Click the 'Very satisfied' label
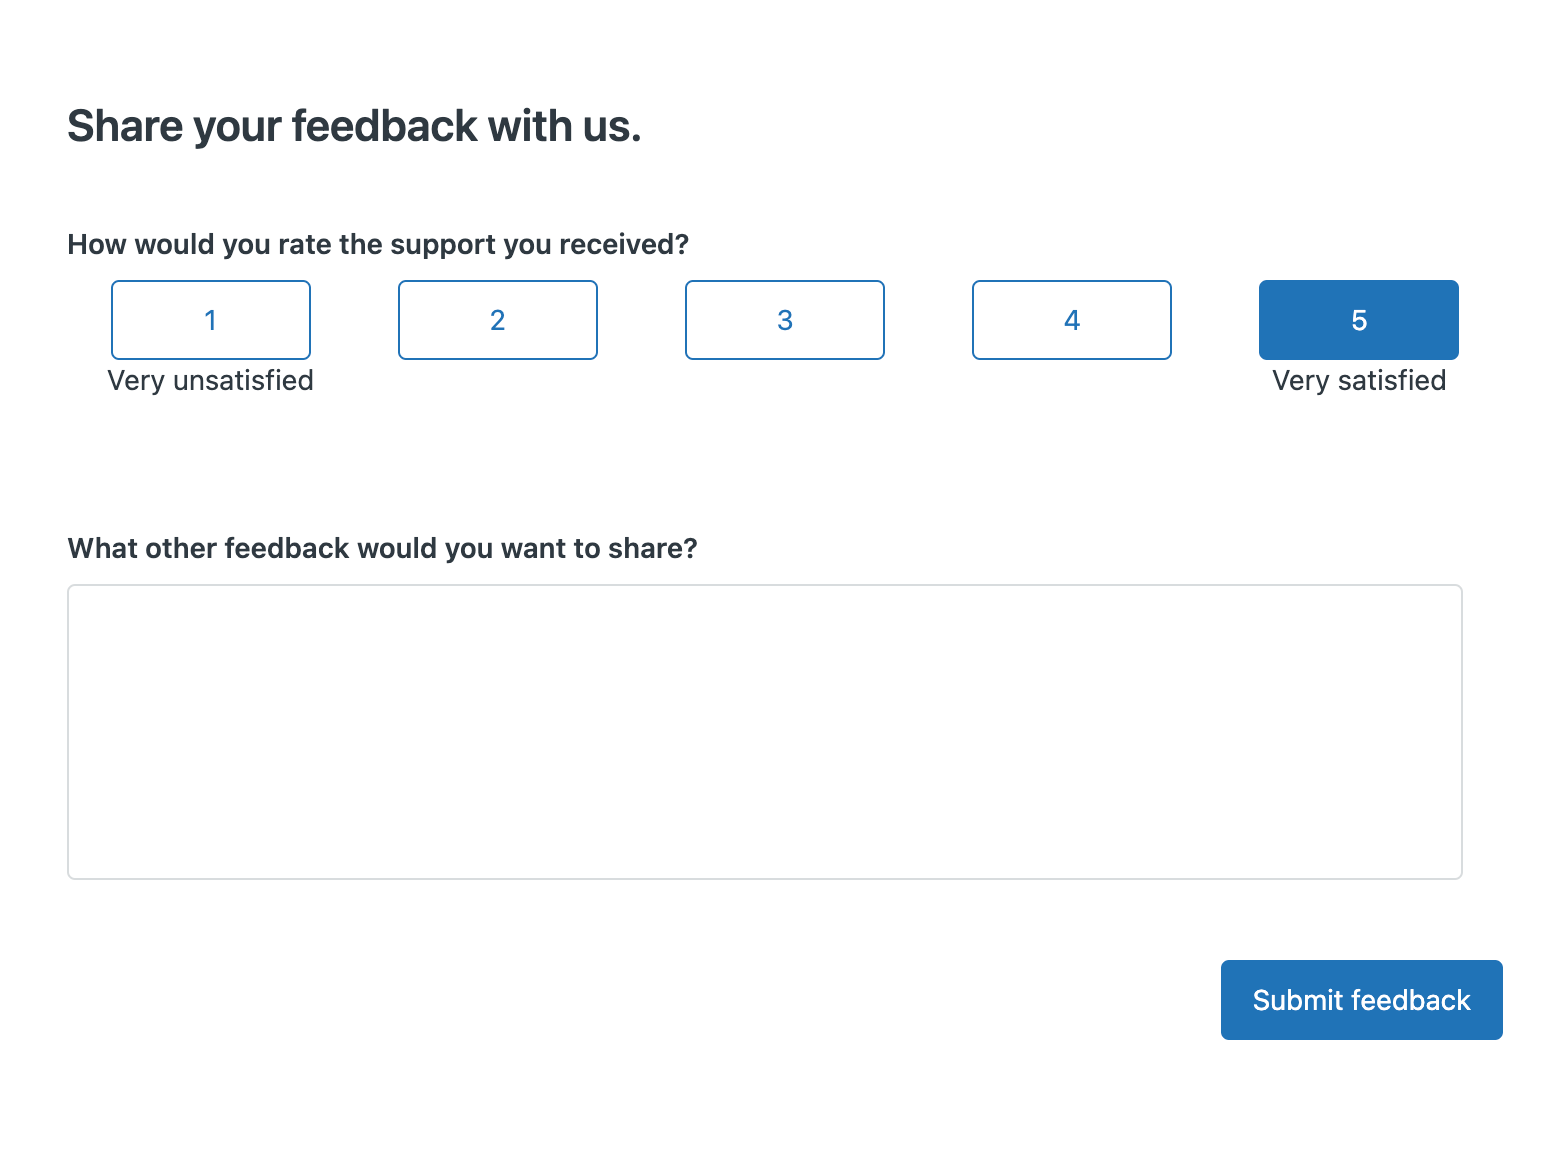1554x1154 pixels. pyautogui.click(x=1359, y=381)
